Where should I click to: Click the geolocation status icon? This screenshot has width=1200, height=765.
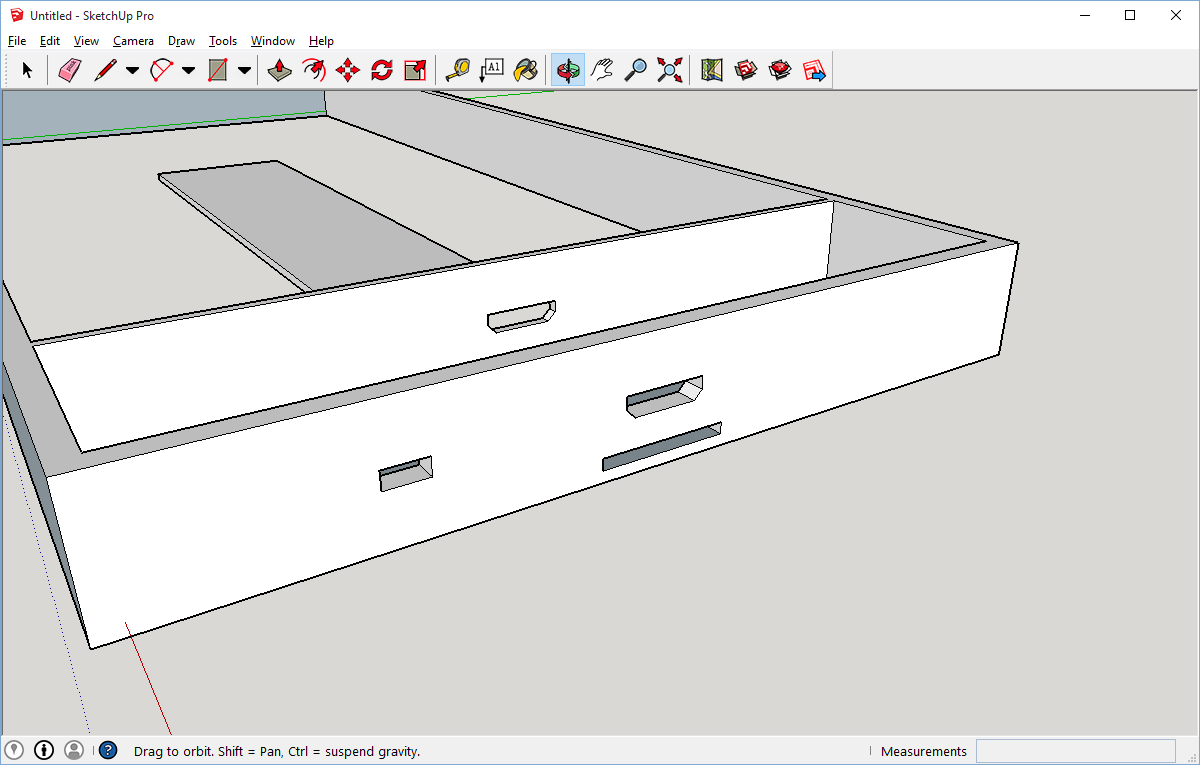14,750
